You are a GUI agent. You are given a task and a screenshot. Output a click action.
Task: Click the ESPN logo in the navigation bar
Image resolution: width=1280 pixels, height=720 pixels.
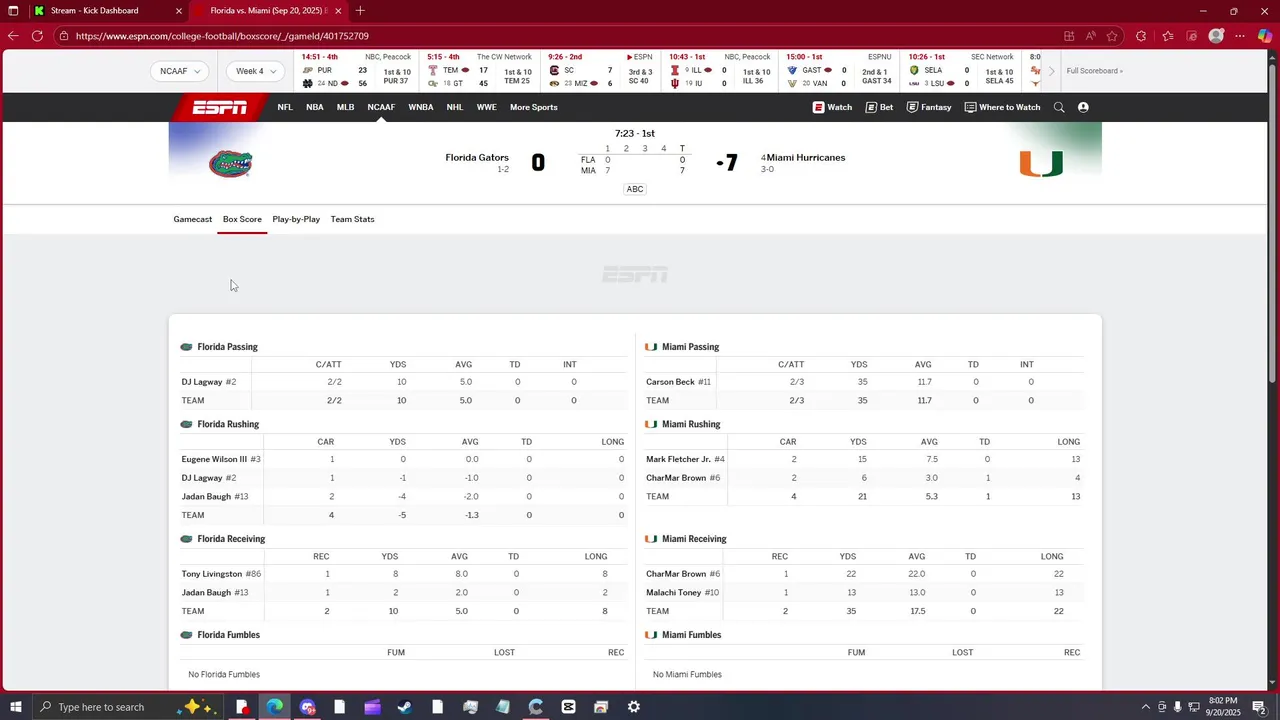tap(220, 107)
